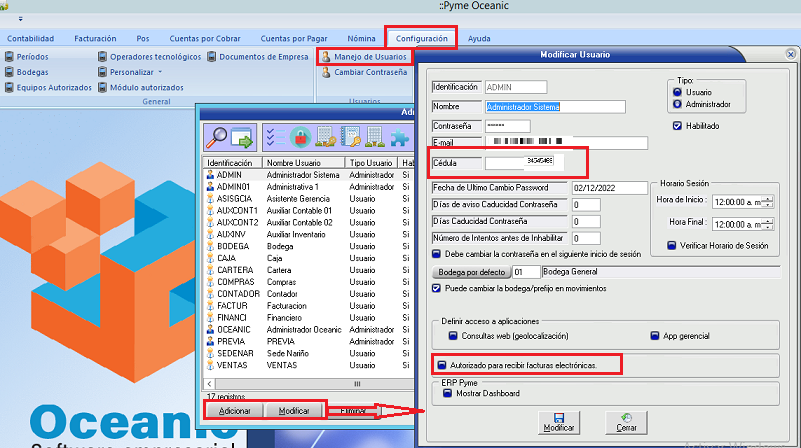
Task: Click the red padlock toolbar icon
Action: 299,137
